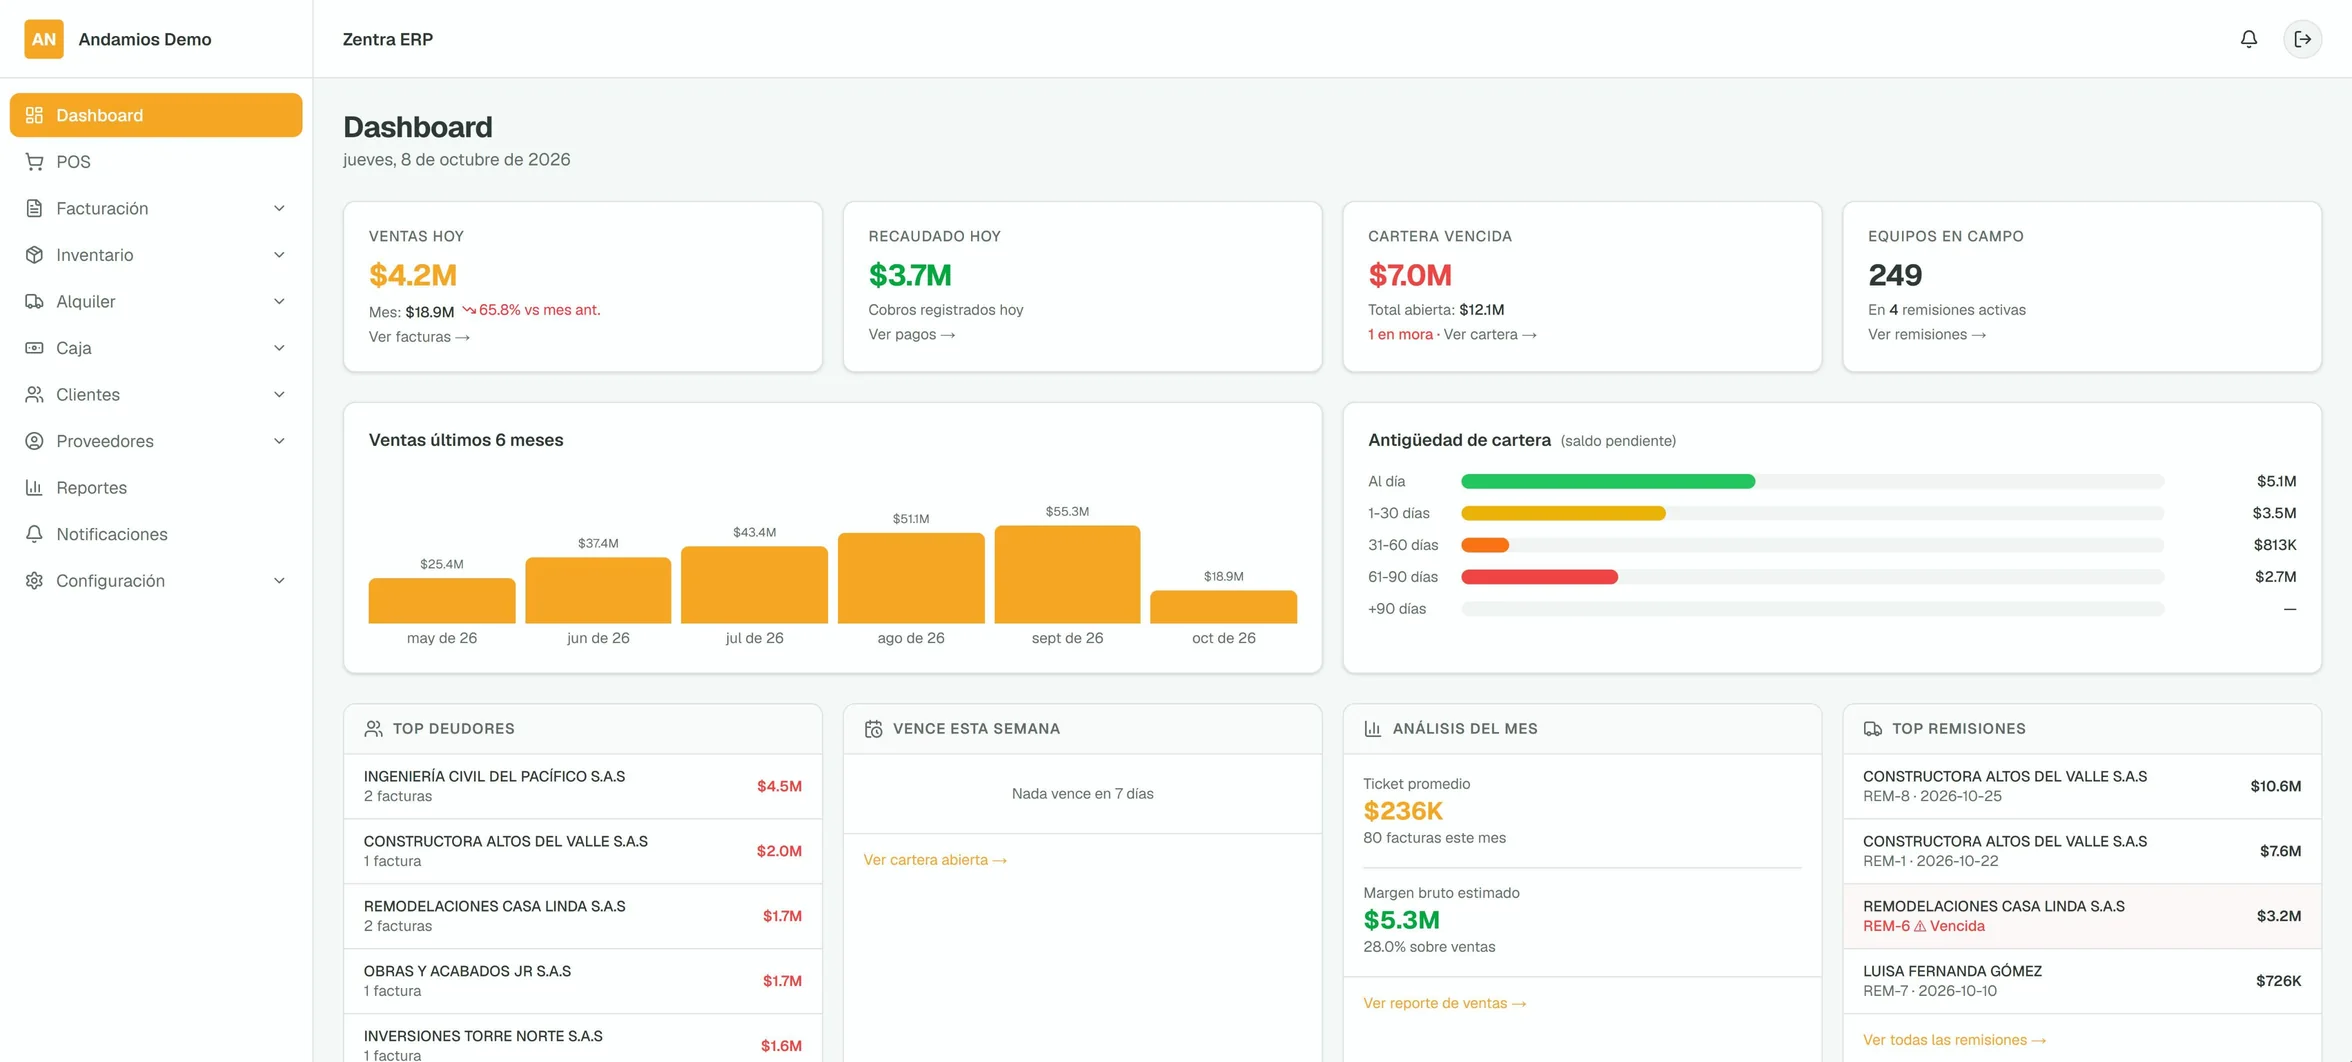Click the green Al día aging bar
Screen dimensions: 2352x1062
point(1608,482)
